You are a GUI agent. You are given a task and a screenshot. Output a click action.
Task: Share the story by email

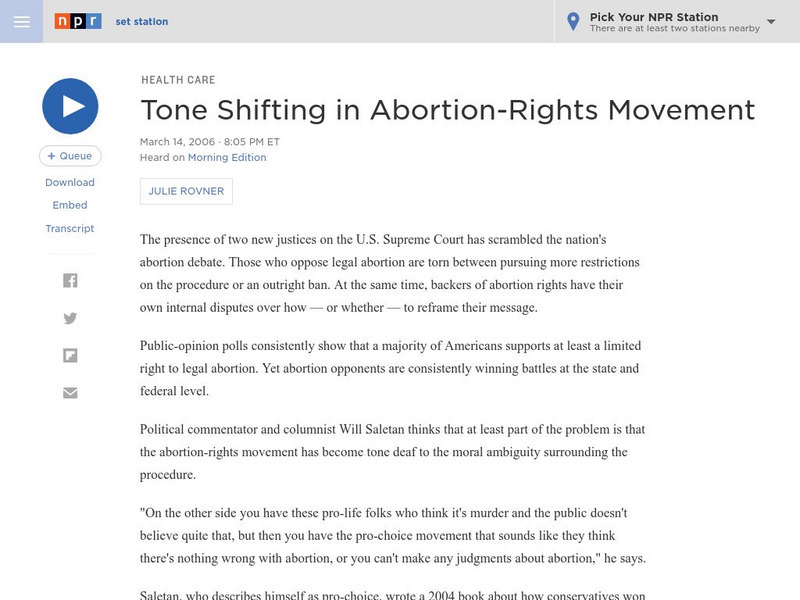tap(70, 392)
